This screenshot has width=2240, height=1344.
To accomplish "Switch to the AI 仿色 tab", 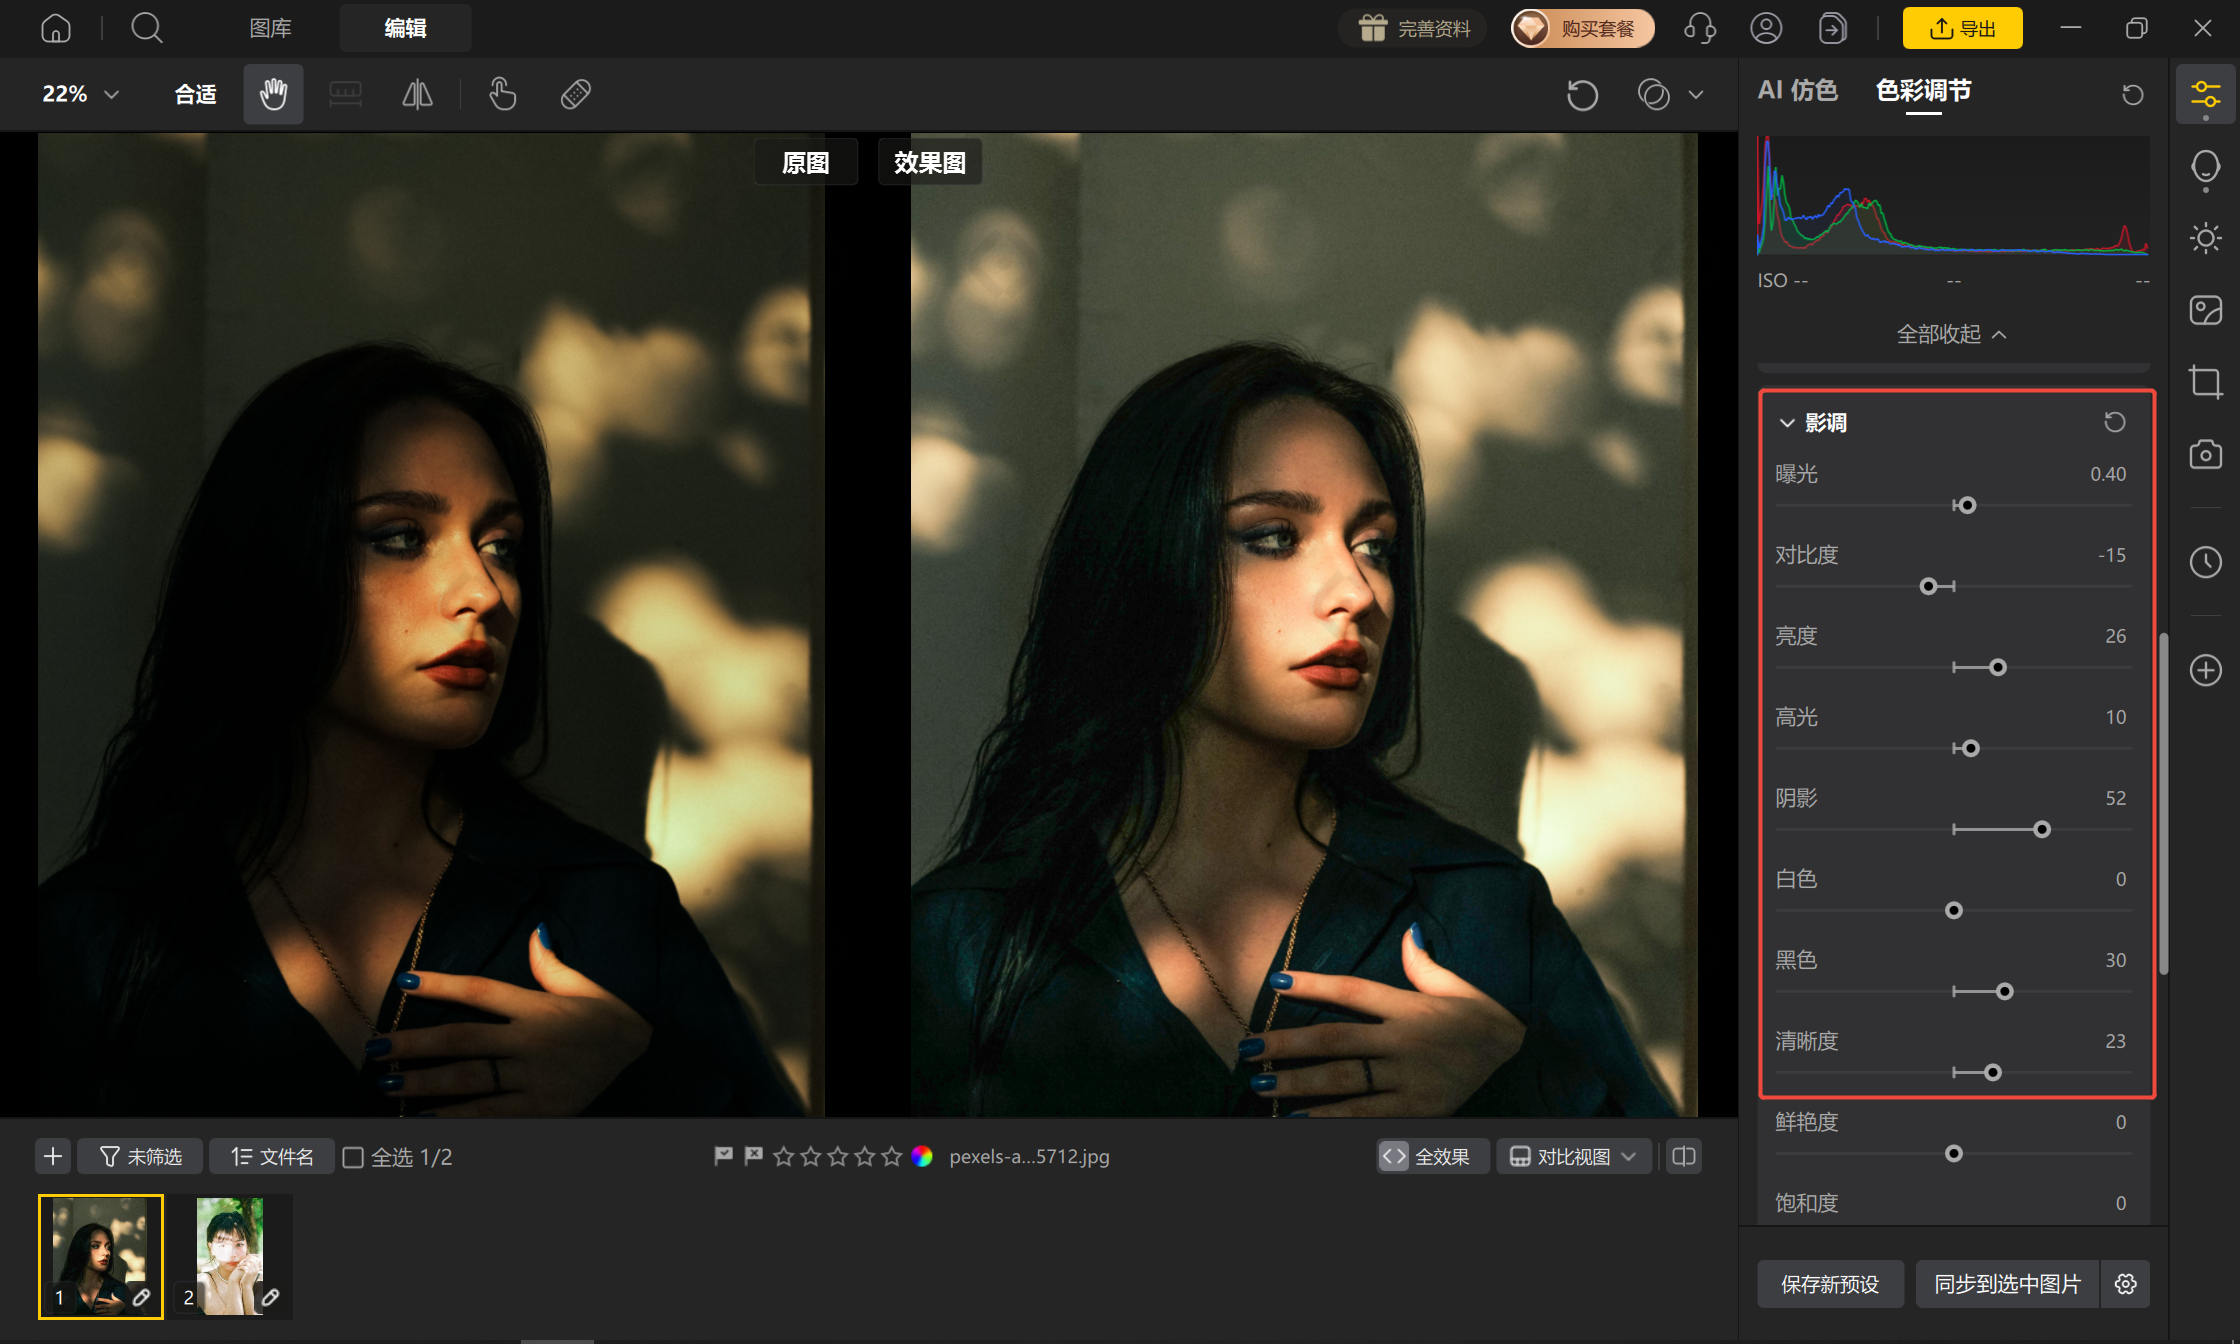I will pos(1798,91).
